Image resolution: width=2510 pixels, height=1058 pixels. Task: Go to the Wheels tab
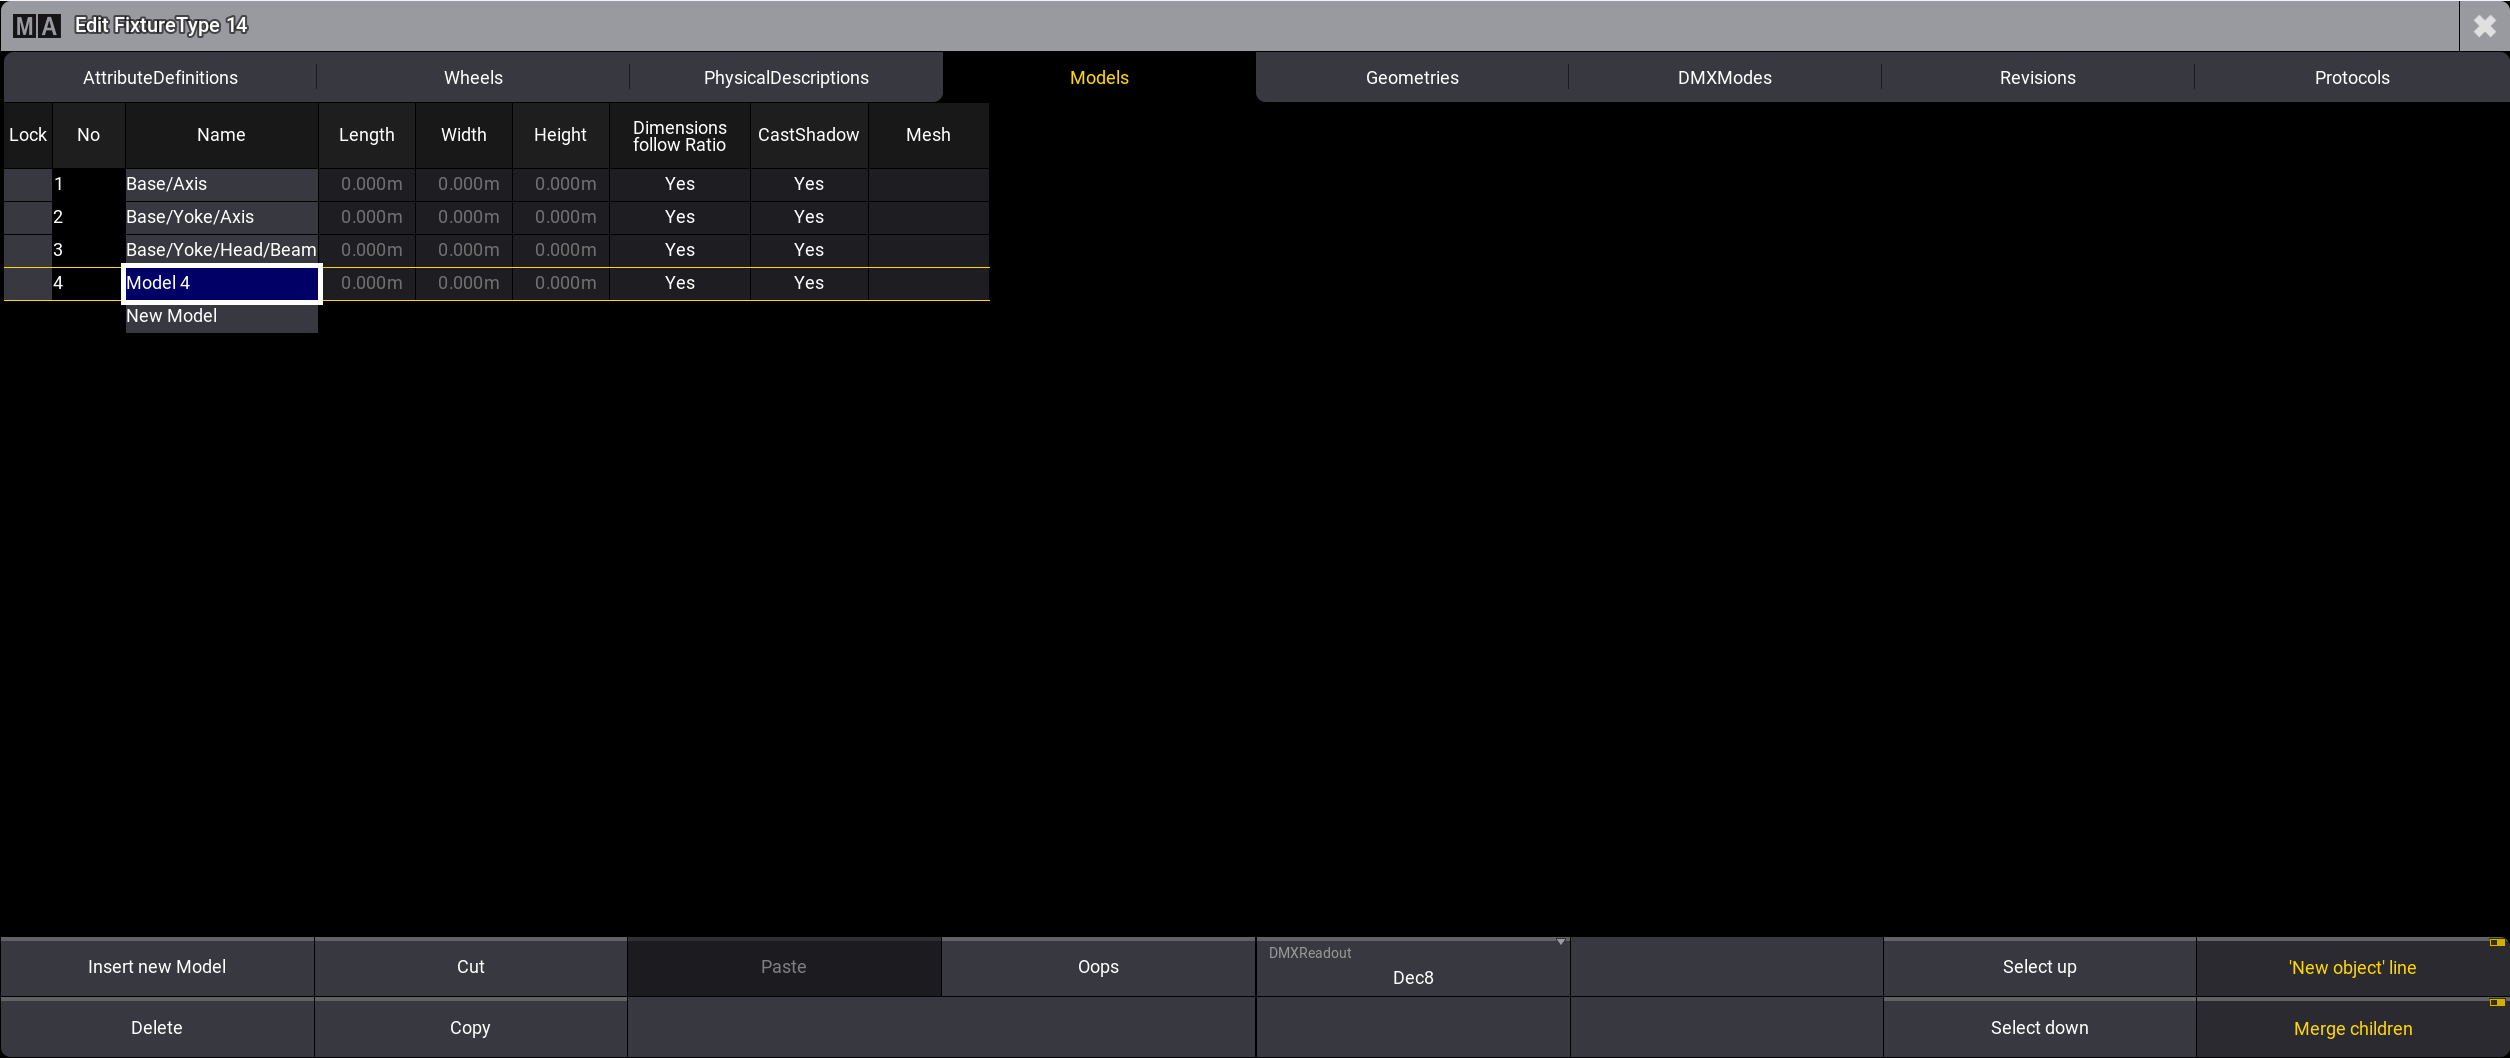click(x=473, y=78)
